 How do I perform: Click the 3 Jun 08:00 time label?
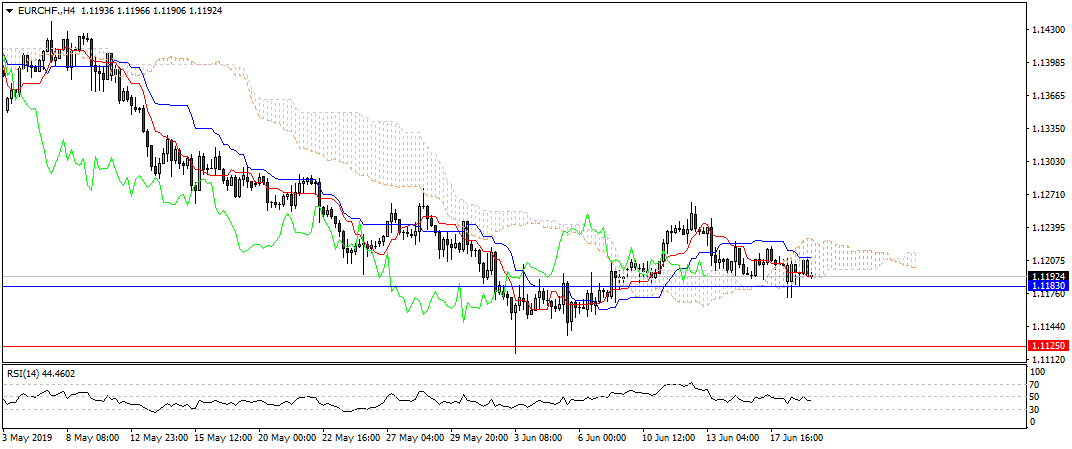click(540, 438)
